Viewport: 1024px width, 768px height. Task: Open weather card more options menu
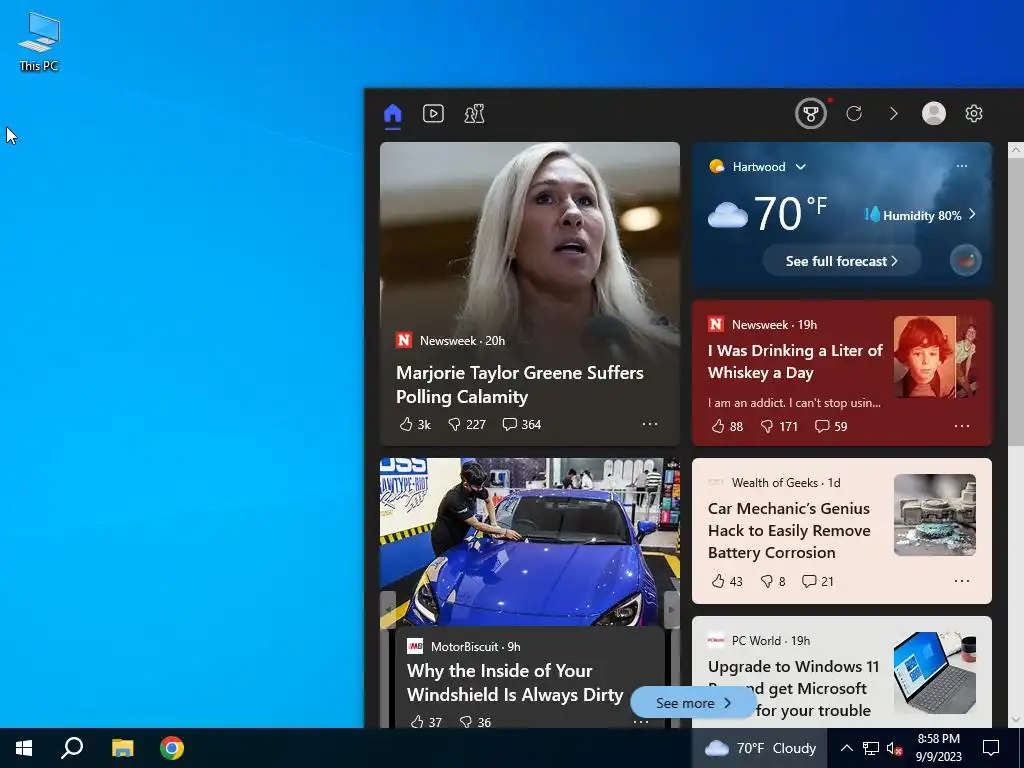962,166
